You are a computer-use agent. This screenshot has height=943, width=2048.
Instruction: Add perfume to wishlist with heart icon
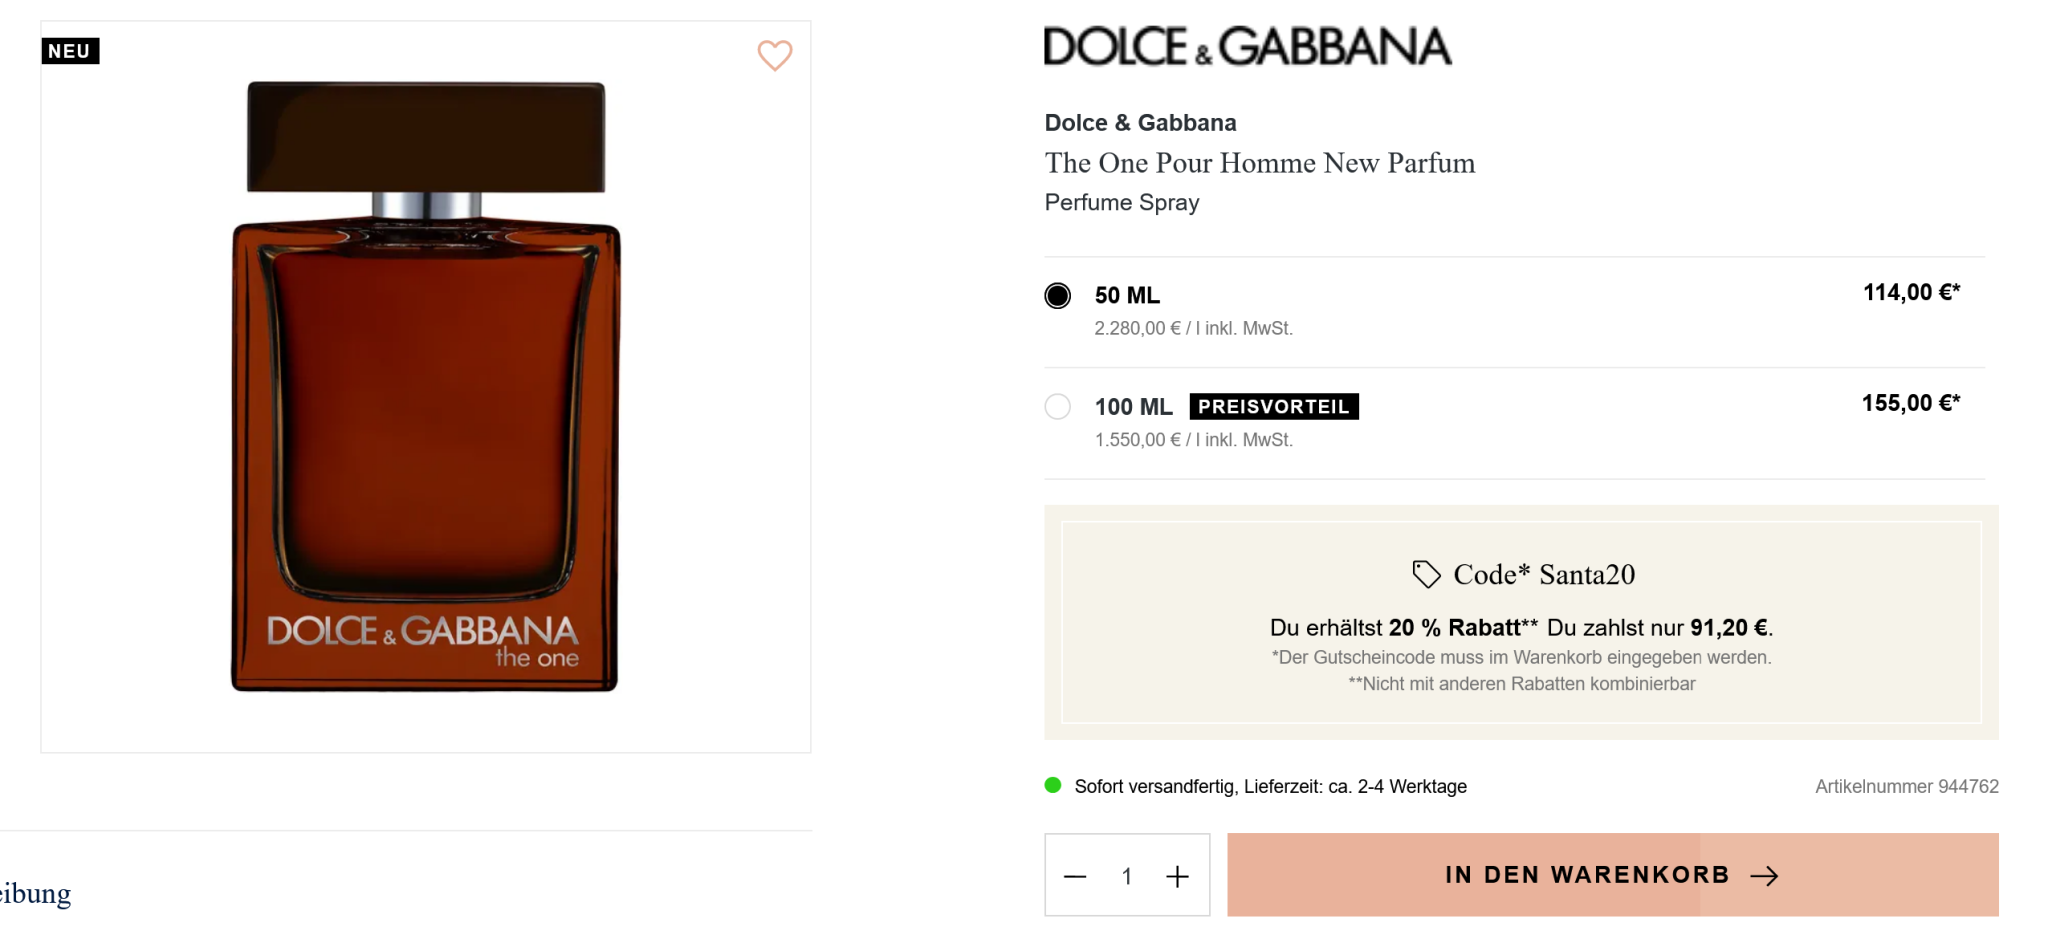pos(774,55)
